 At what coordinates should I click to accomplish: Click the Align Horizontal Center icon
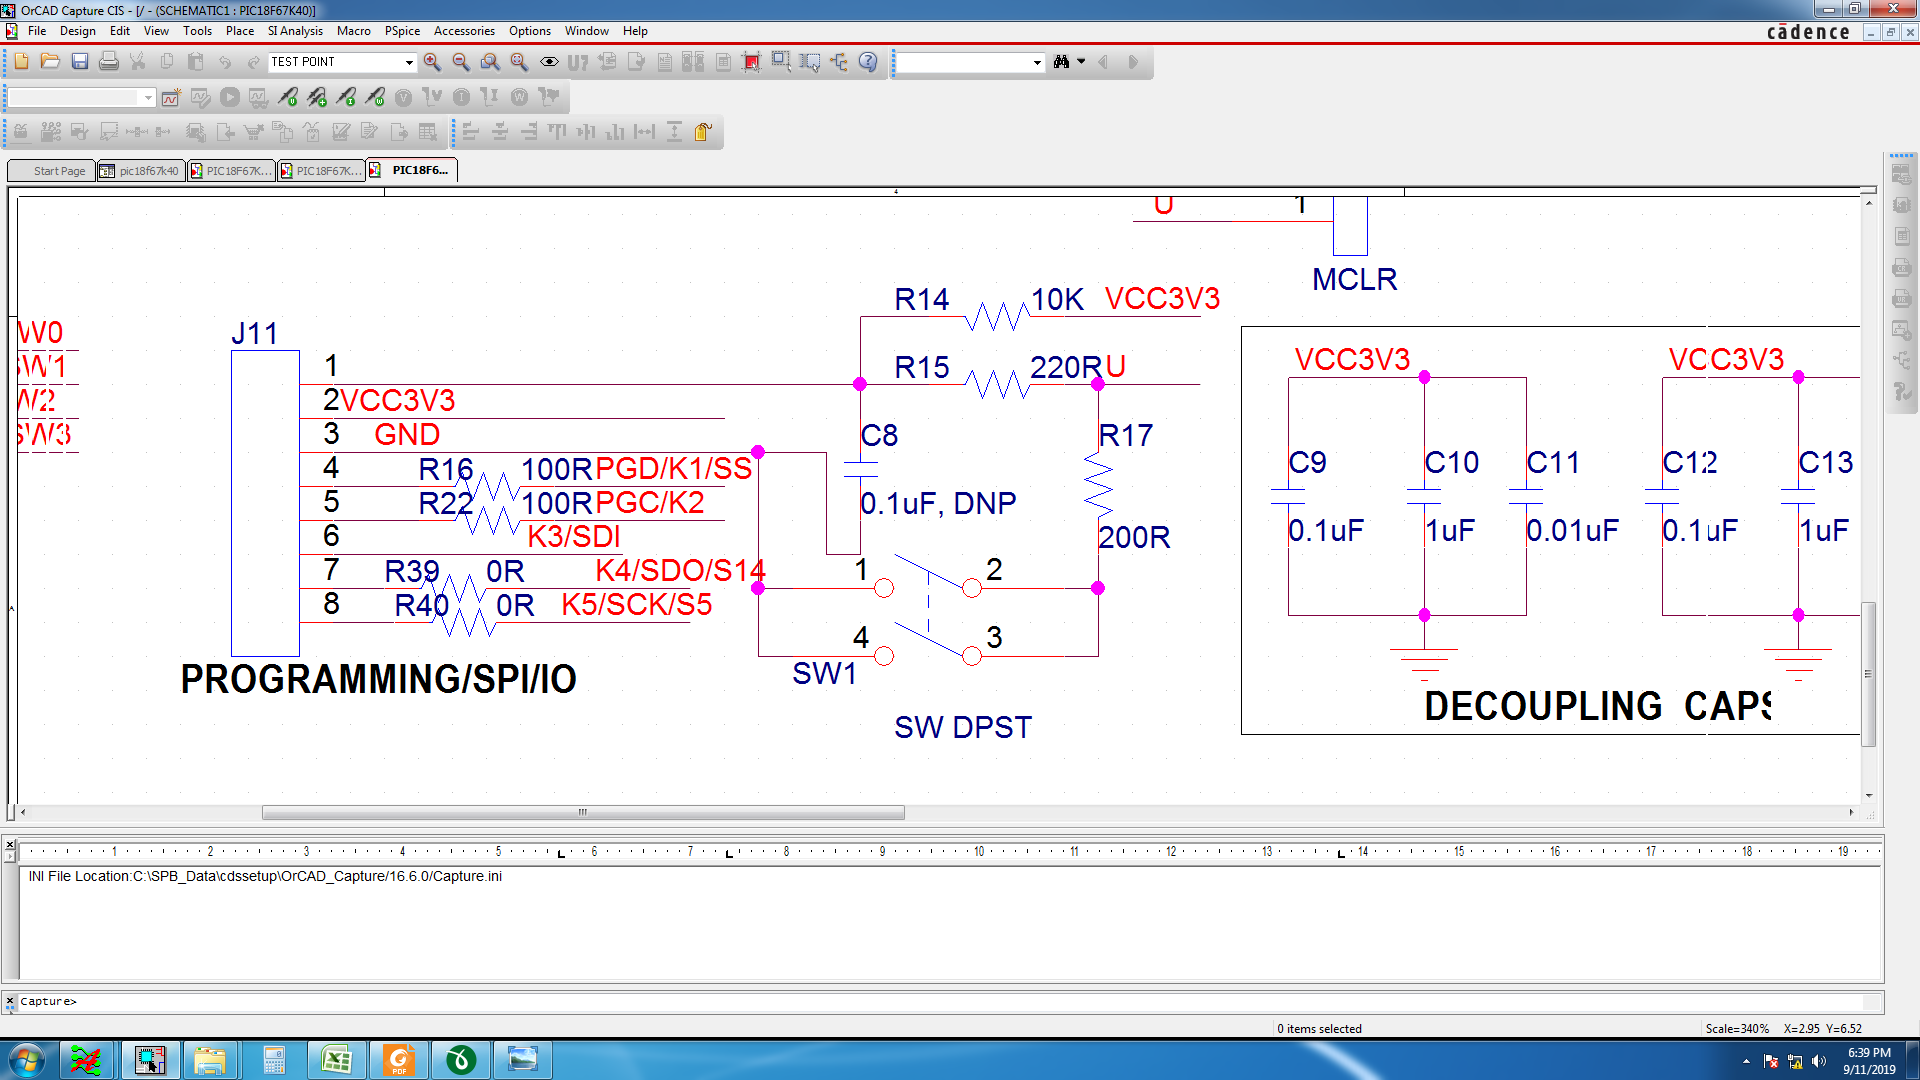(500, 132)
